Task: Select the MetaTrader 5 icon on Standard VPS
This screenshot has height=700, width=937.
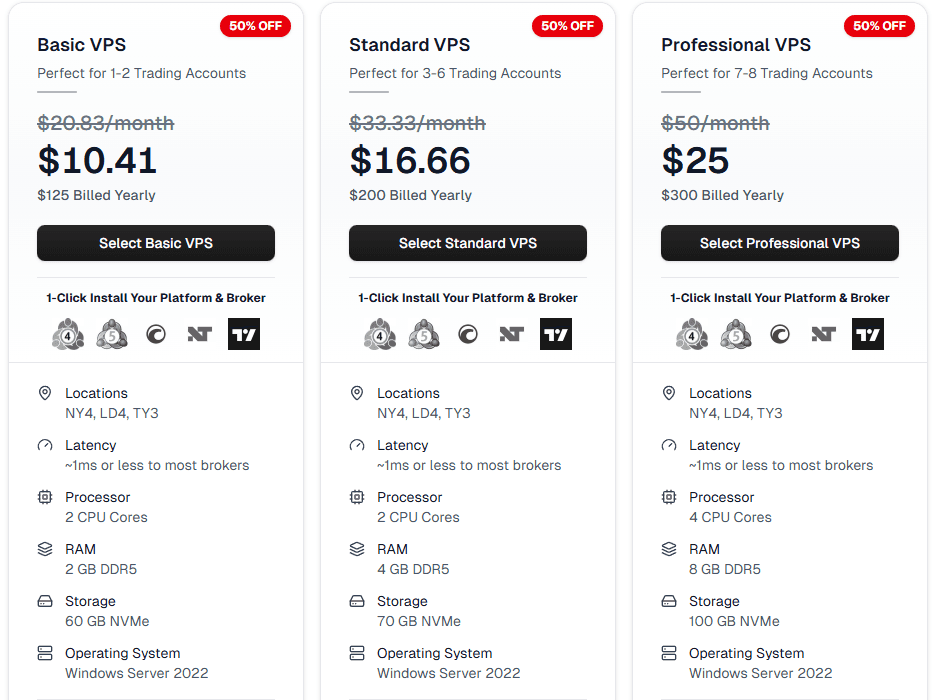Action: 424,333
